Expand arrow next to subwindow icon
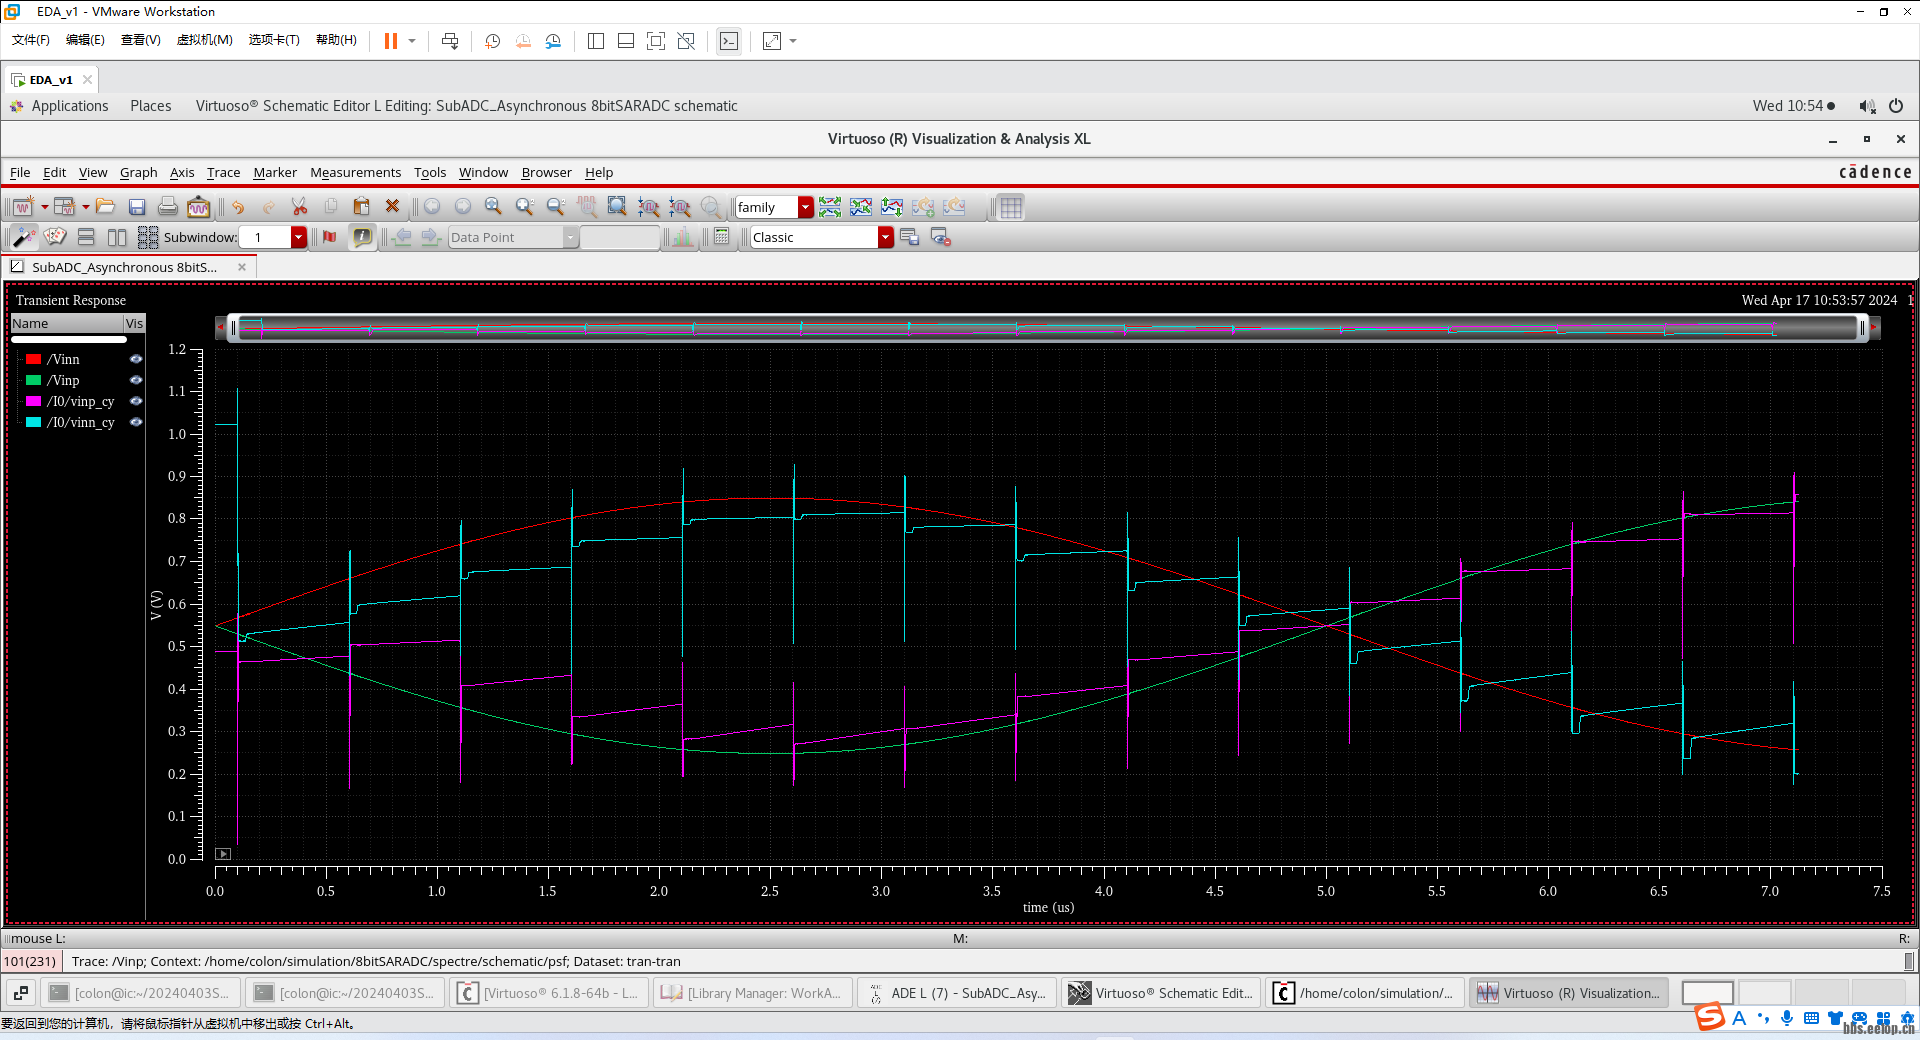The height and width of the screenshot is (1040, 1920). point(86,207)
